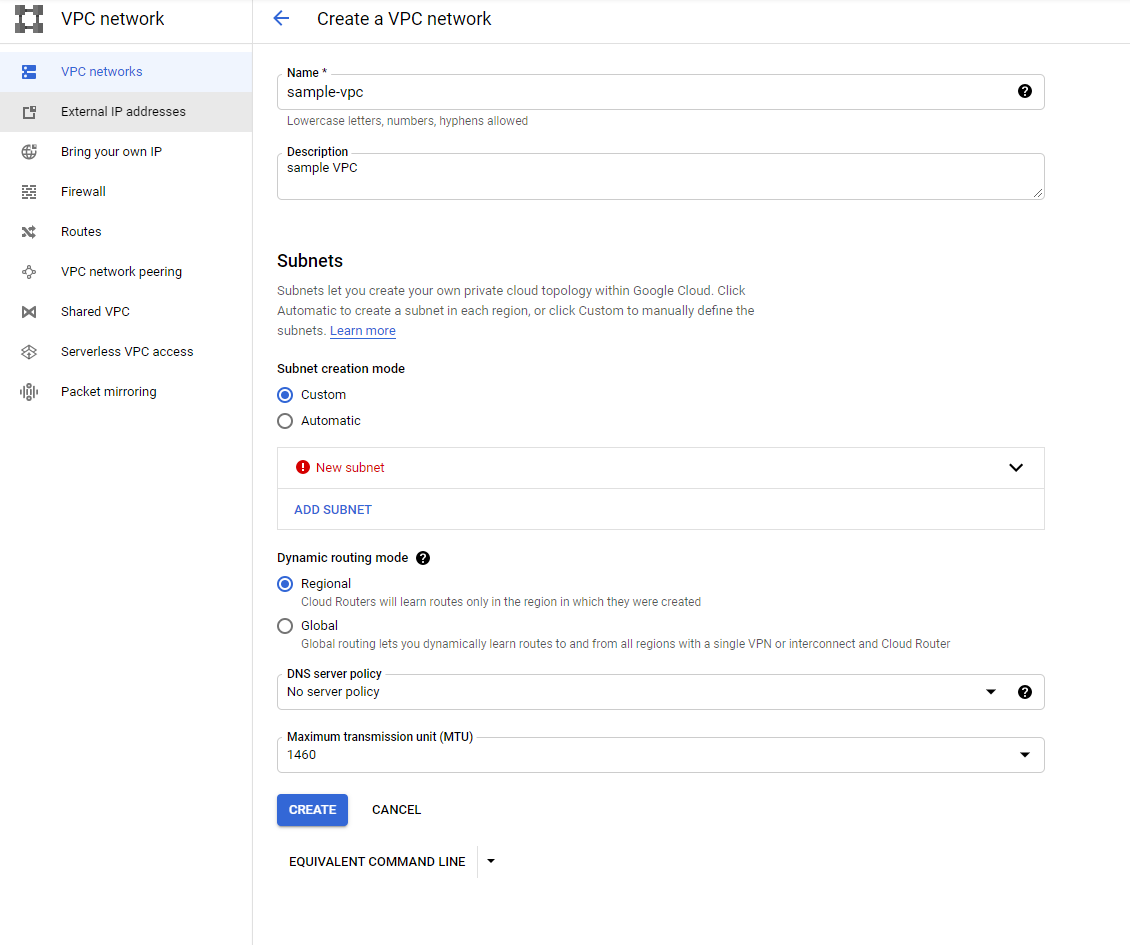The width and height of the screenshot is (1130, 945).
Task: Click the CREATE button
Action: [312, 809]
